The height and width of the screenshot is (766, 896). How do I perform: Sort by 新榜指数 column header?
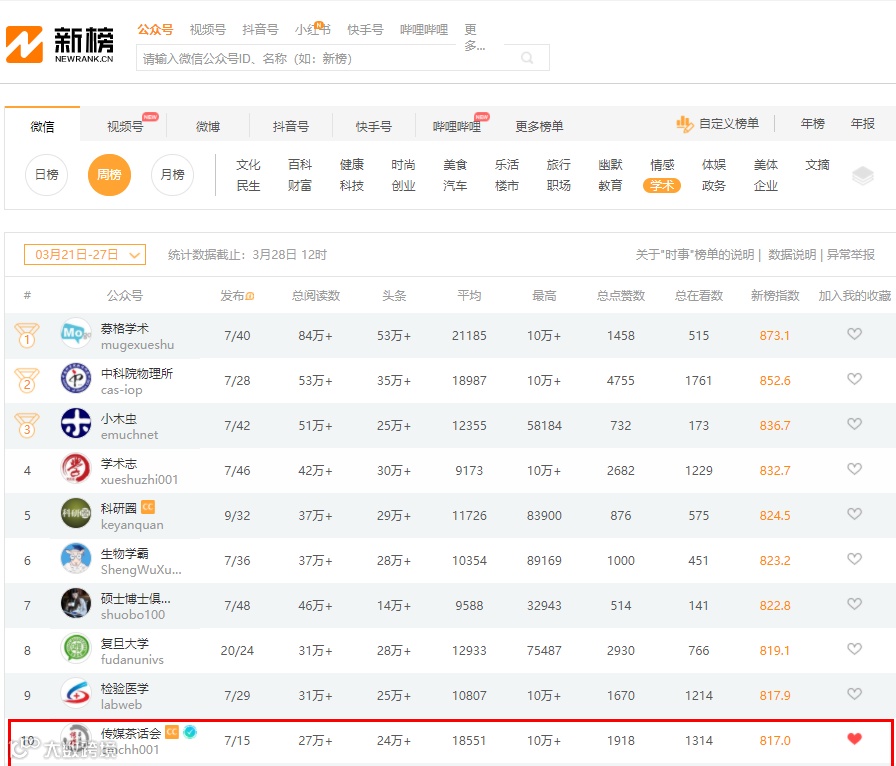point(775,296)
